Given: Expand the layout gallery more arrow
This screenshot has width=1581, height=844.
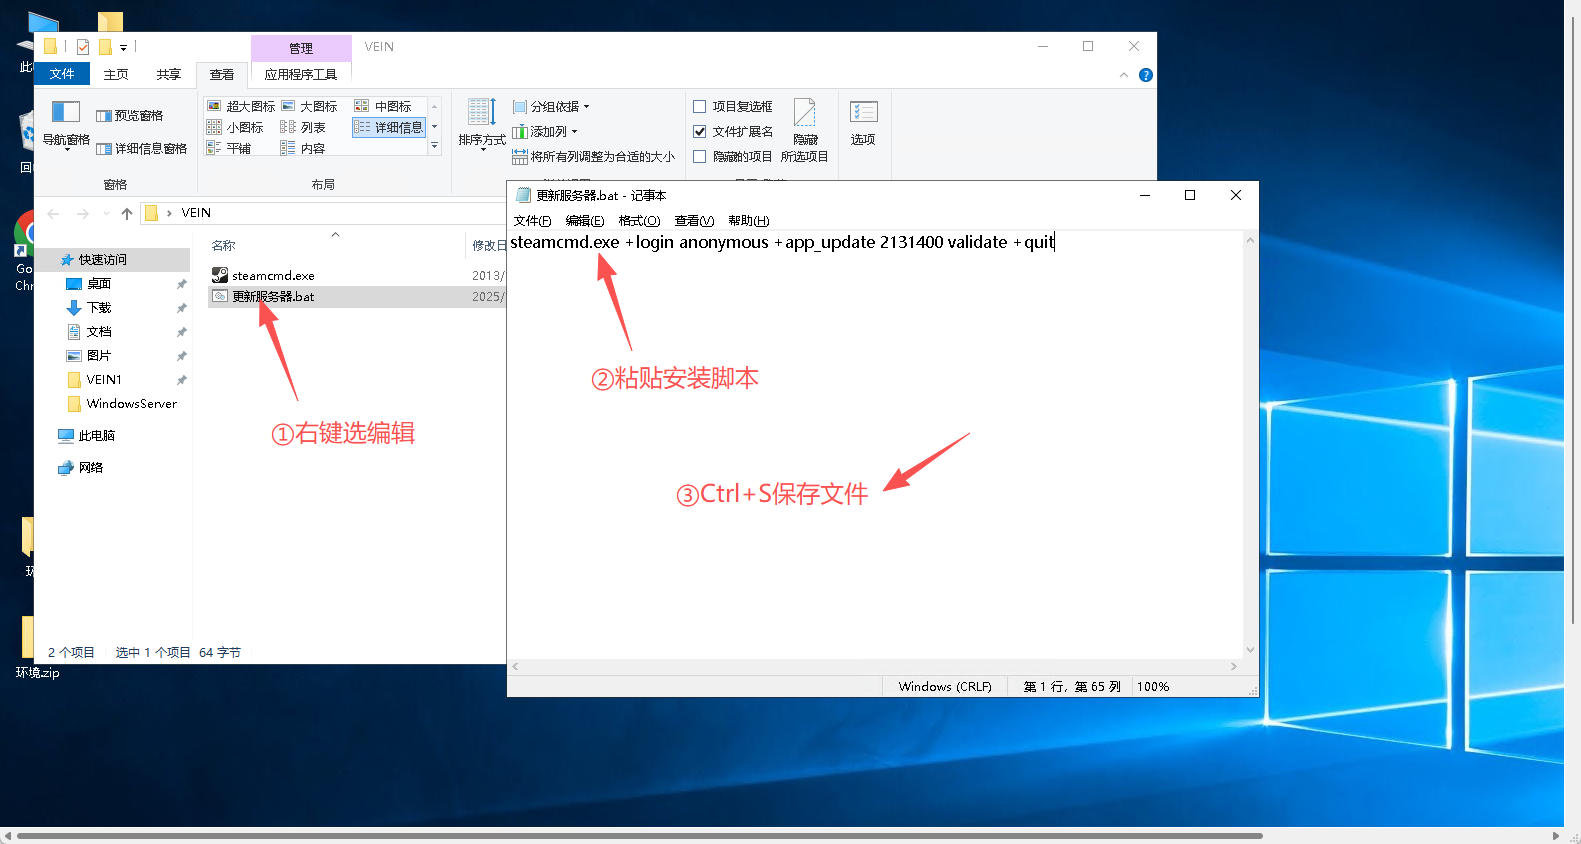Looking at the screenshot, I should click(434, 146).
